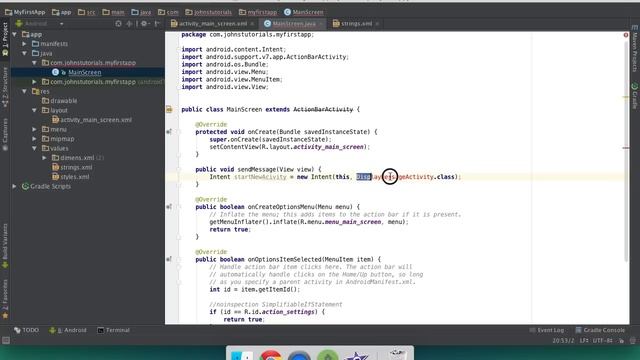Image resolution: width=640 pixels, height=360 pixels.
Task: Toggle the Project side tool tab
Action: (x=5, y=39)
